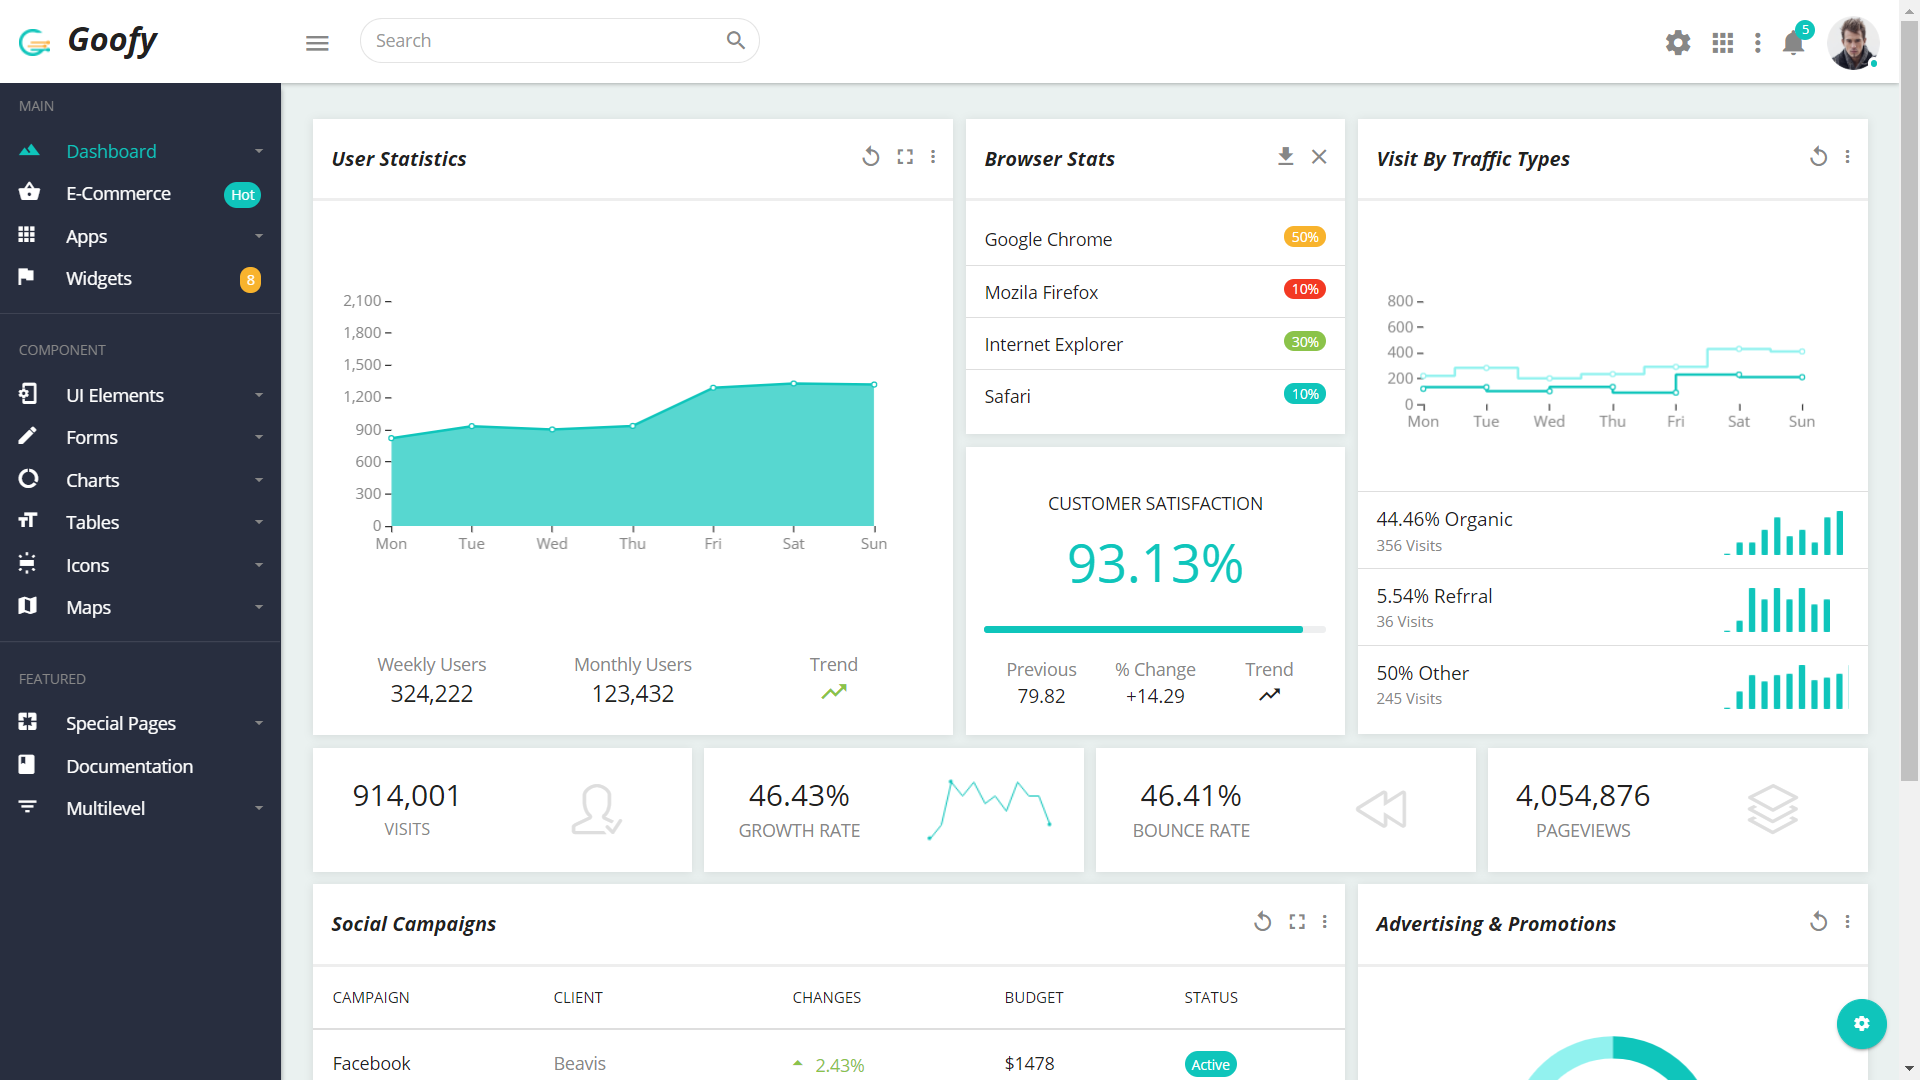The width and height of the screenshot is (1920, 1080).
Task: Open floating teal settings button
Action: click(1861, 1023)
